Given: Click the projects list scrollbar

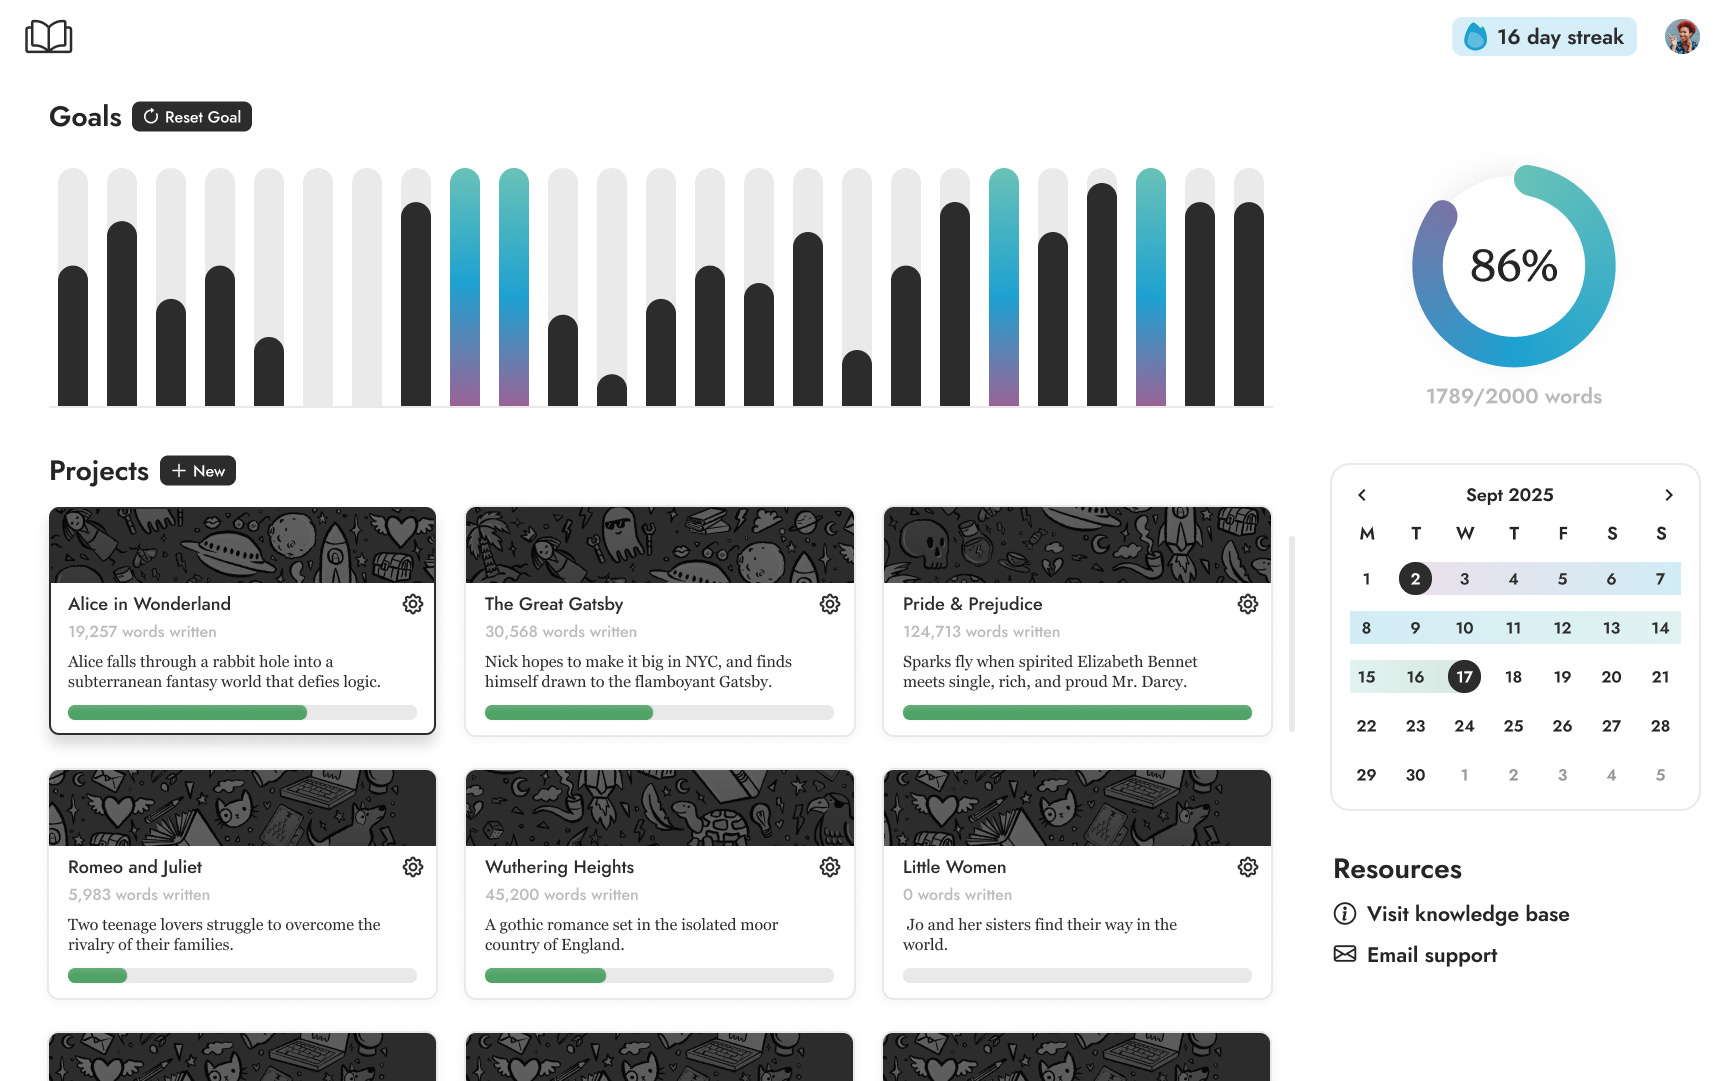Looking at the screenshot, I should tap(1292, 634).
